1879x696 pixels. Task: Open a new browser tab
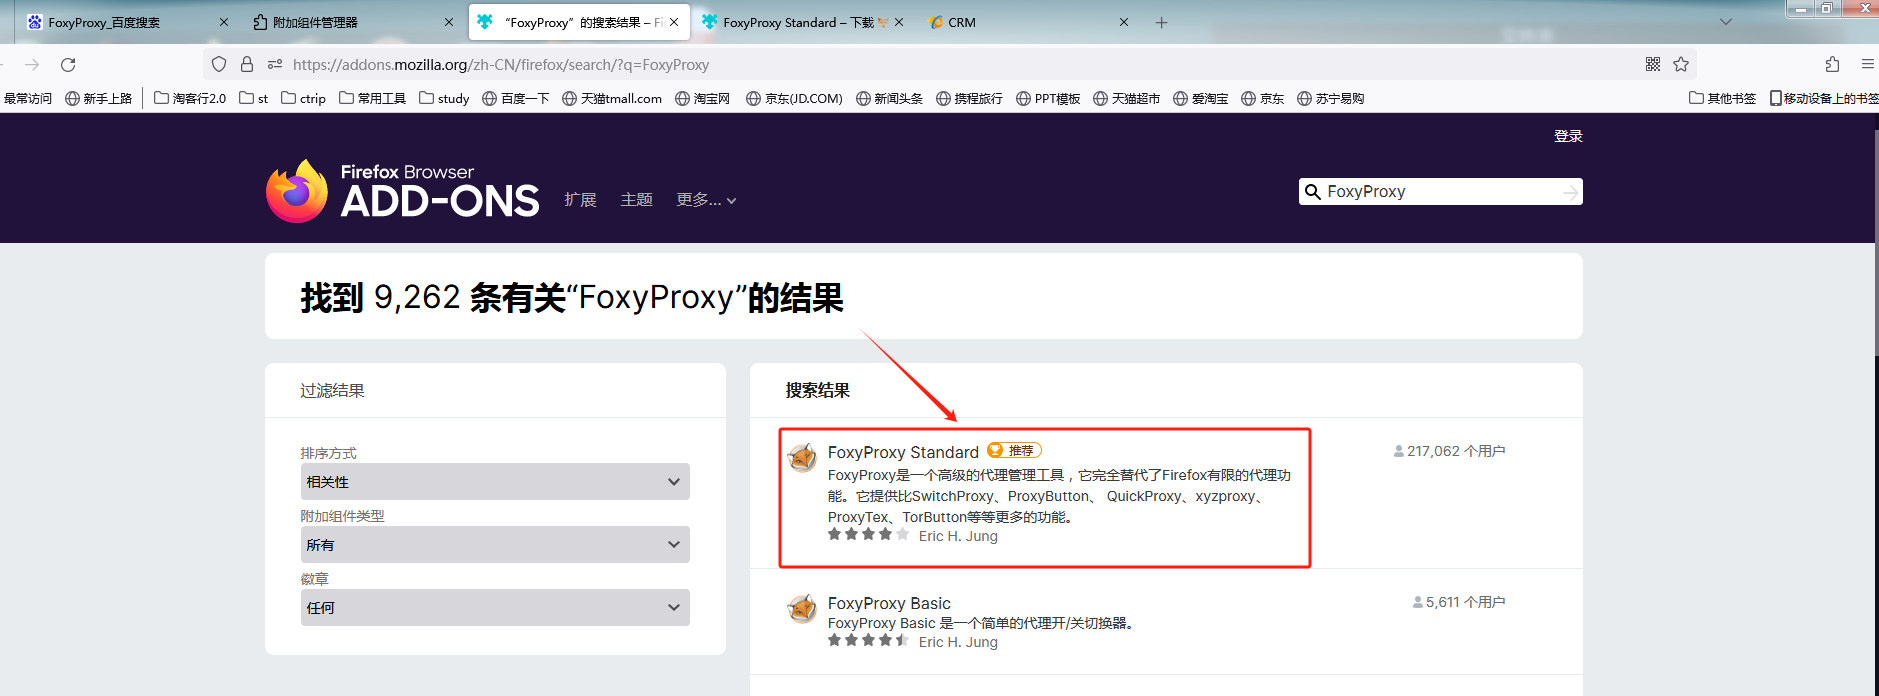(x=1161, y=22)
